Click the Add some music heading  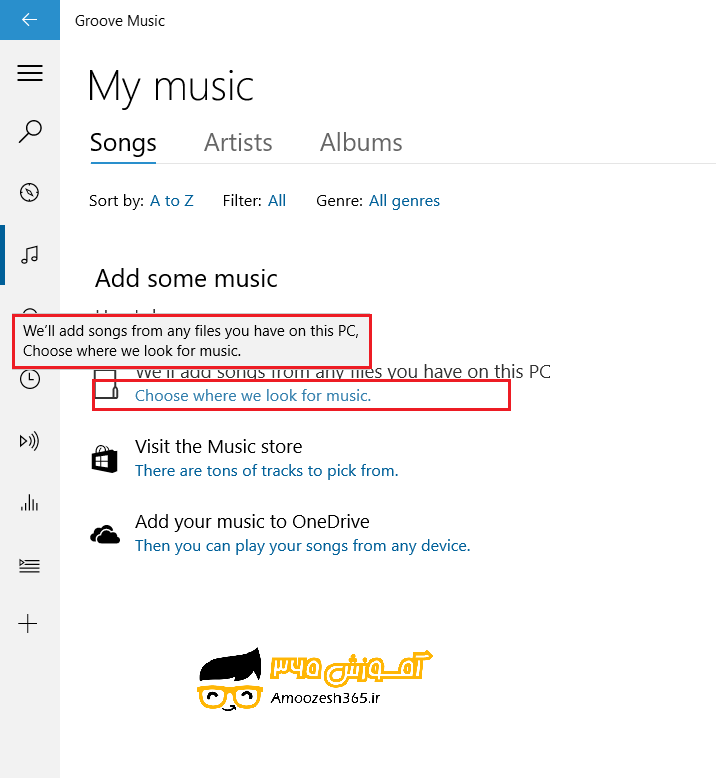186,278
